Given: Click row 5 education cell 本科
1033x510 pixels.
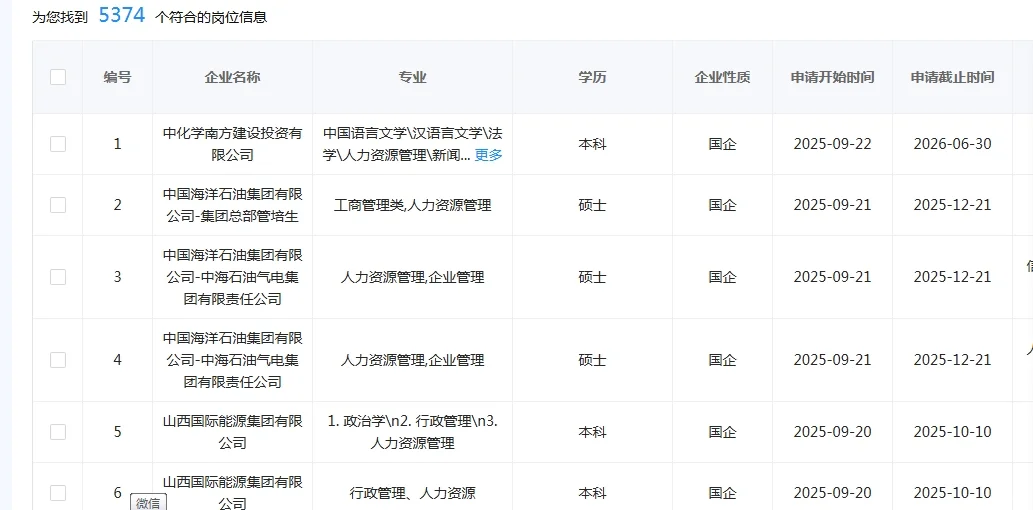Looking at the screenshot, I should tap(592, 432).
